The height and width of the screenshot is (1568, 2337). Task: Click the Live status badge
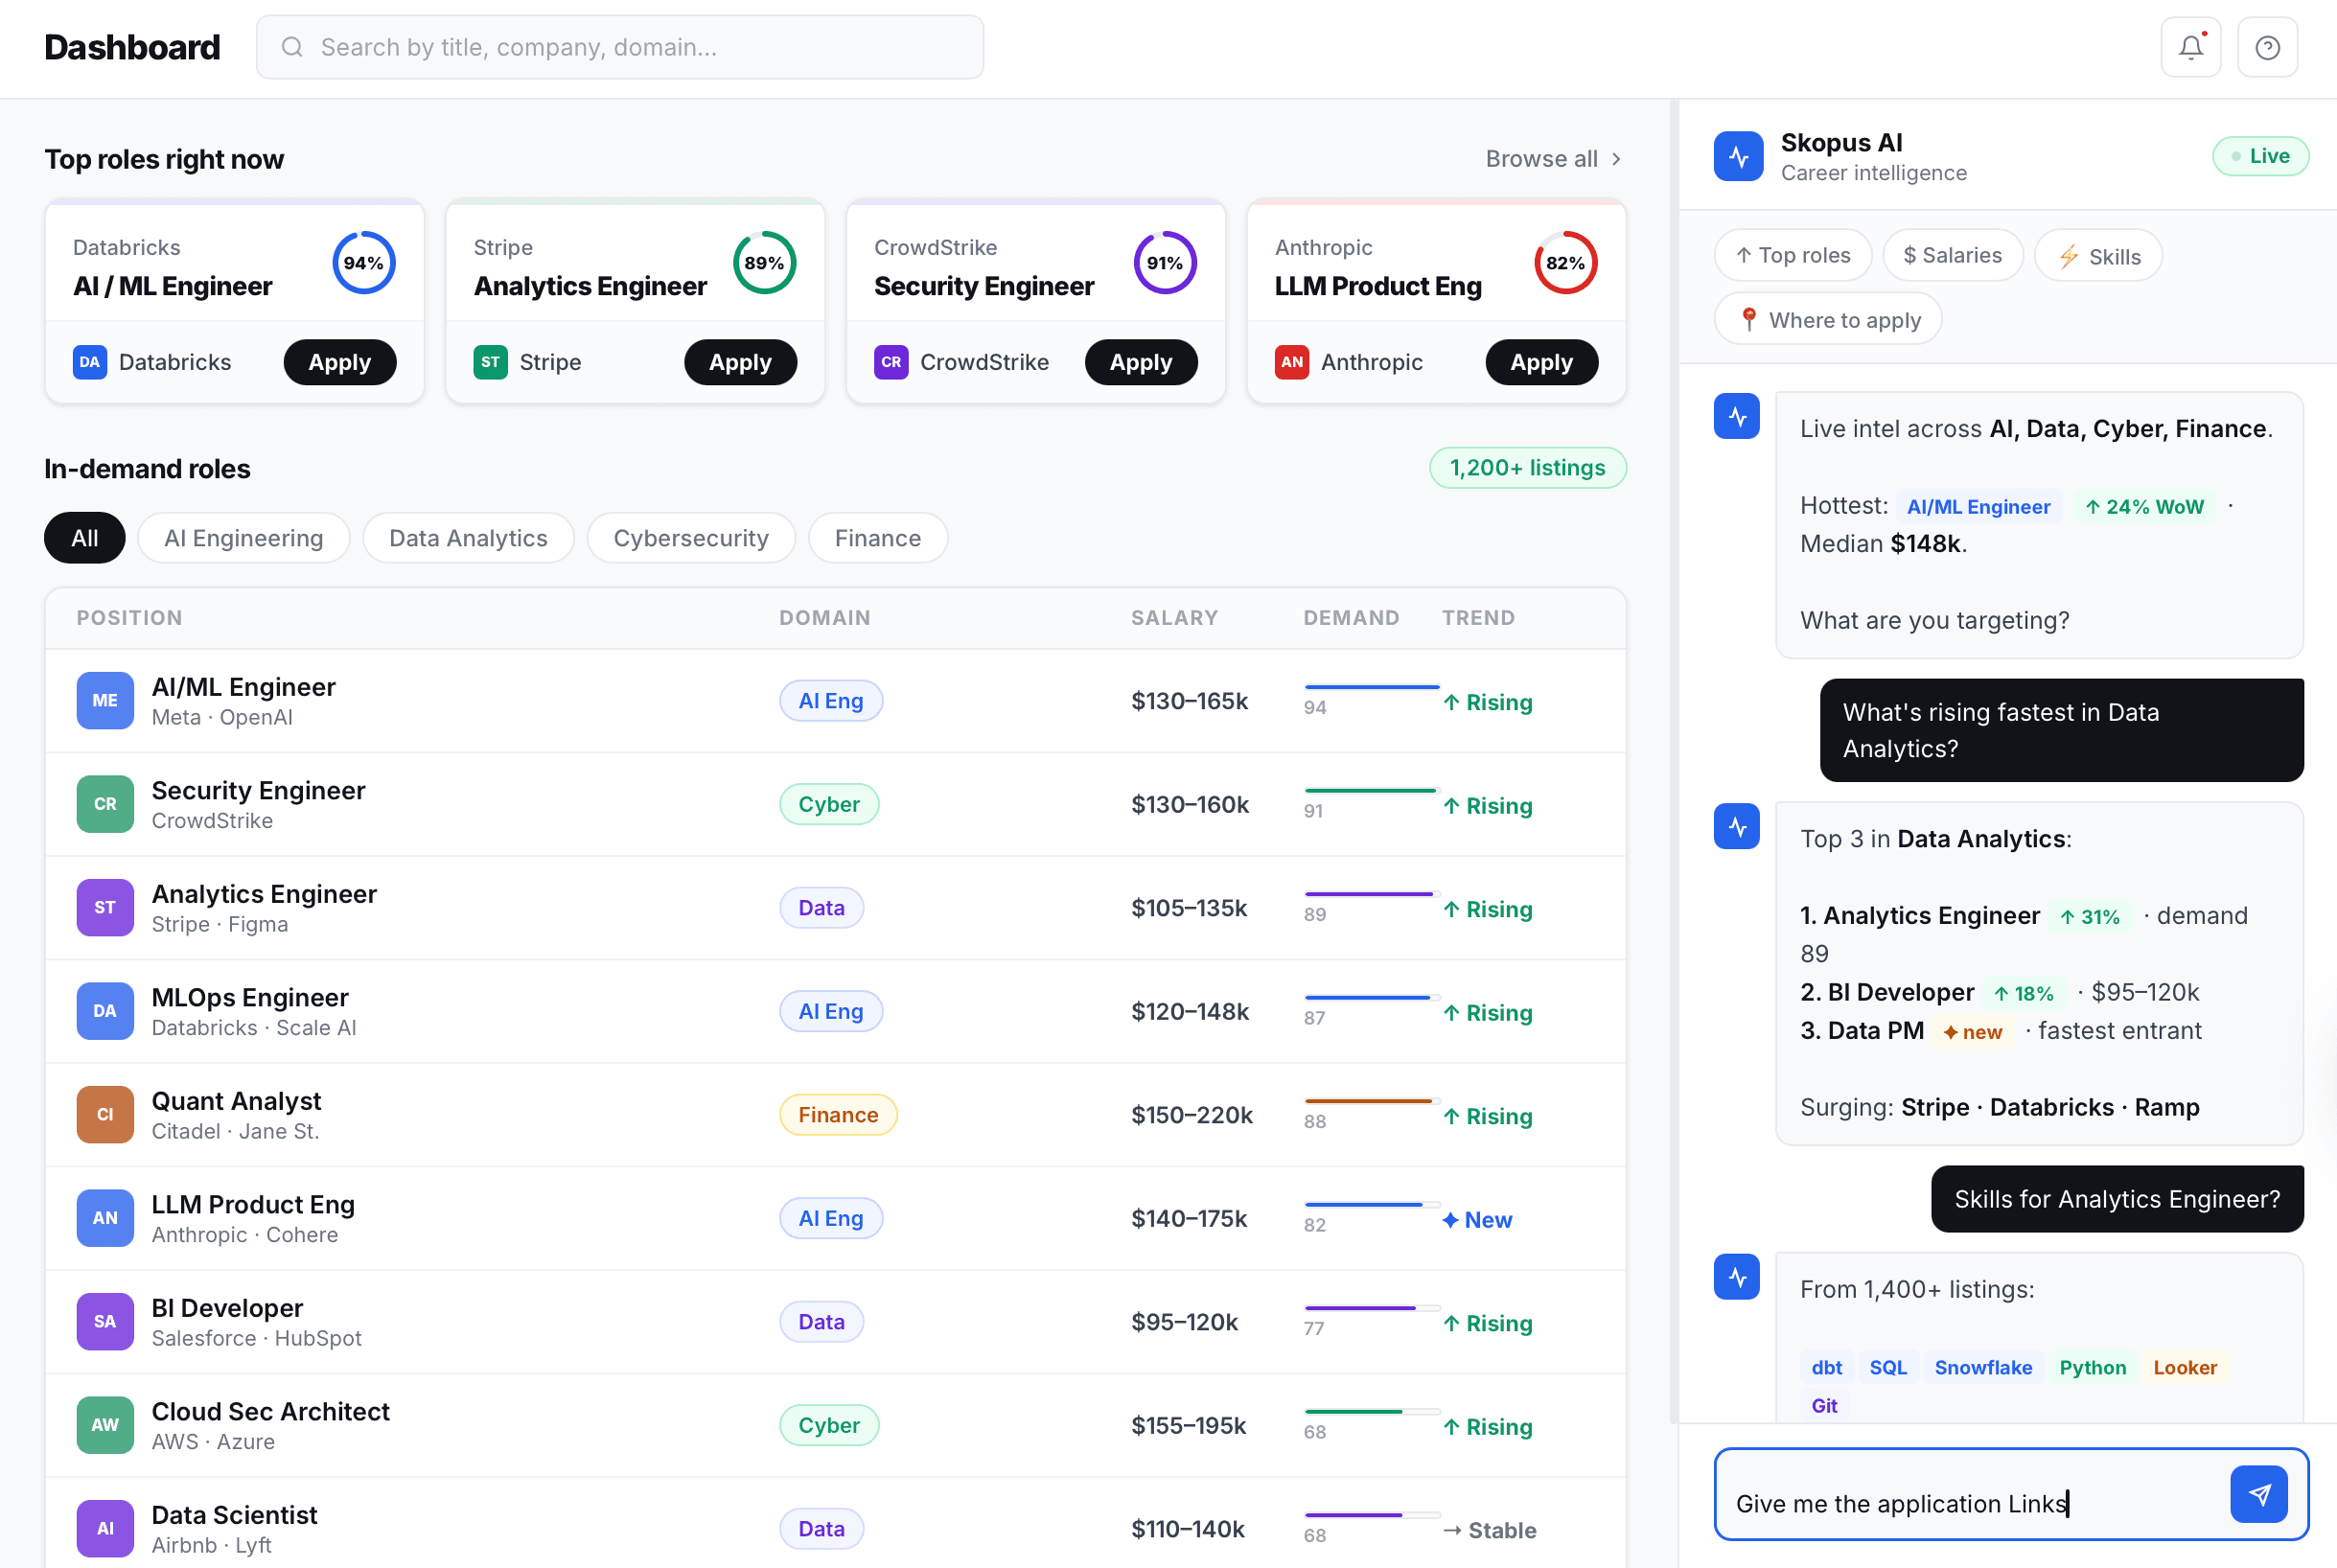click(x=2260, y=156)
